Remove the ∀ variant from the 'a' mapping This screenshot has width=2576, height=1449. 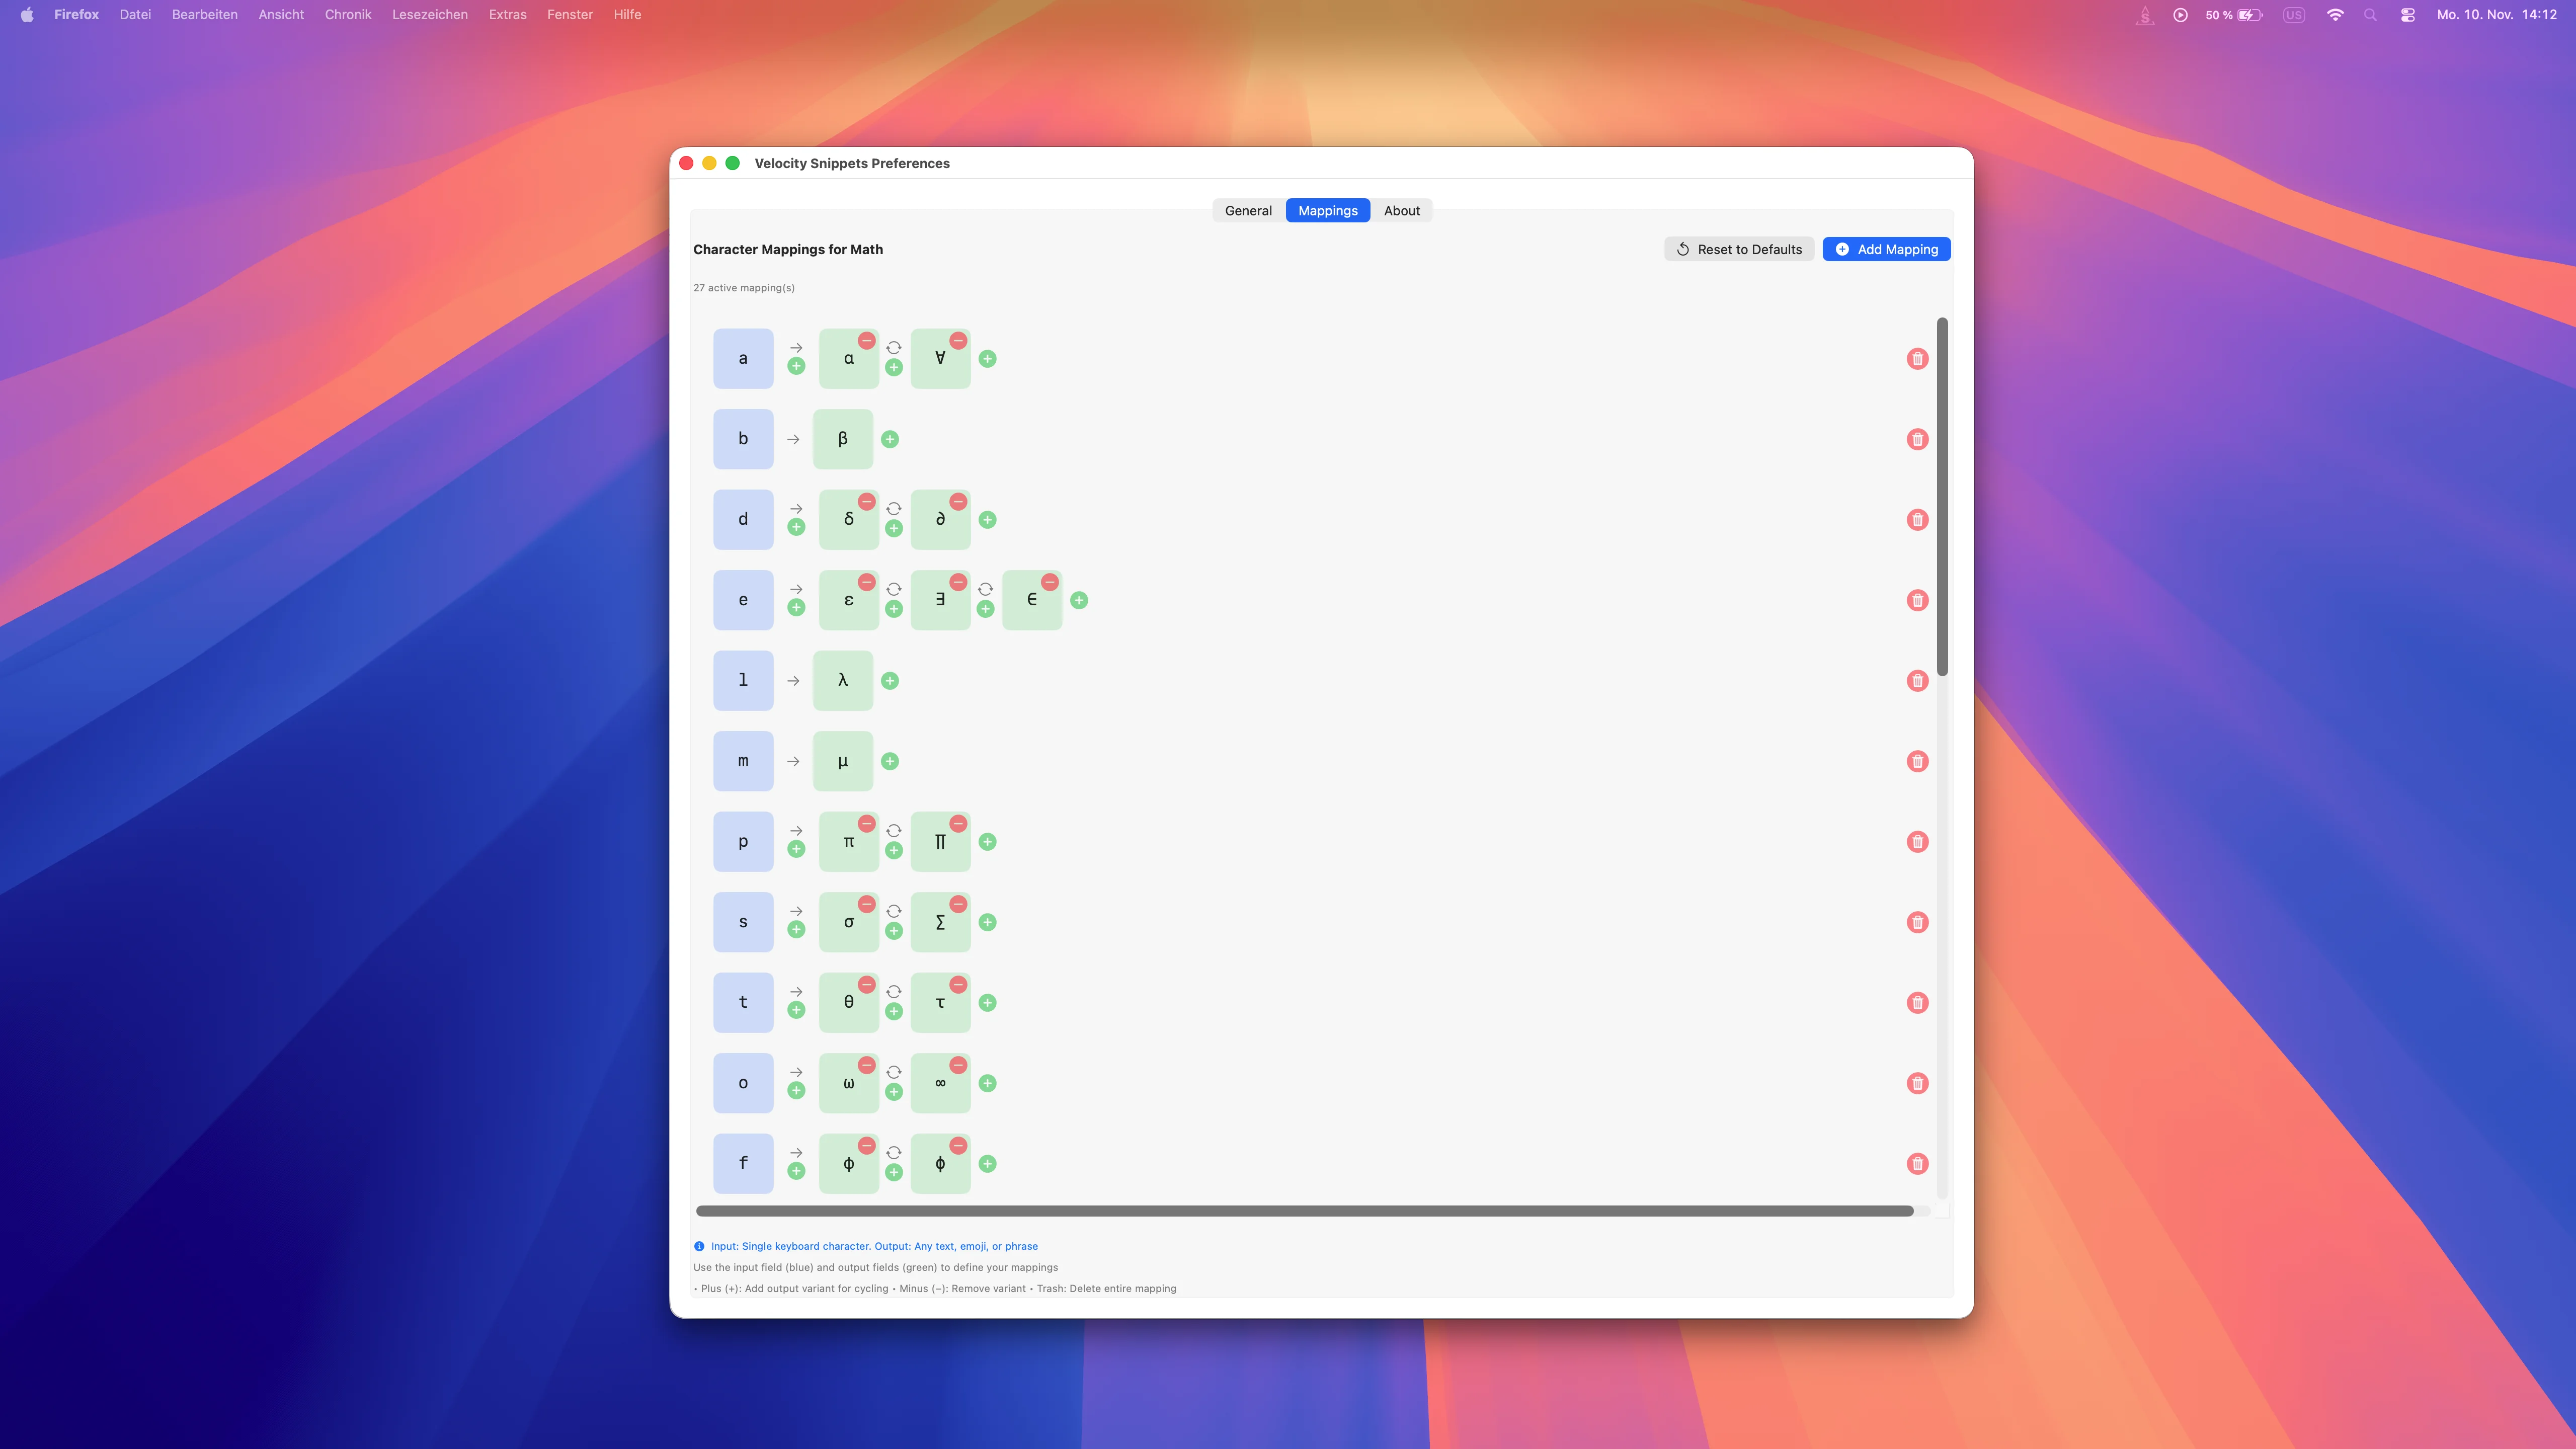pos(958,341)
